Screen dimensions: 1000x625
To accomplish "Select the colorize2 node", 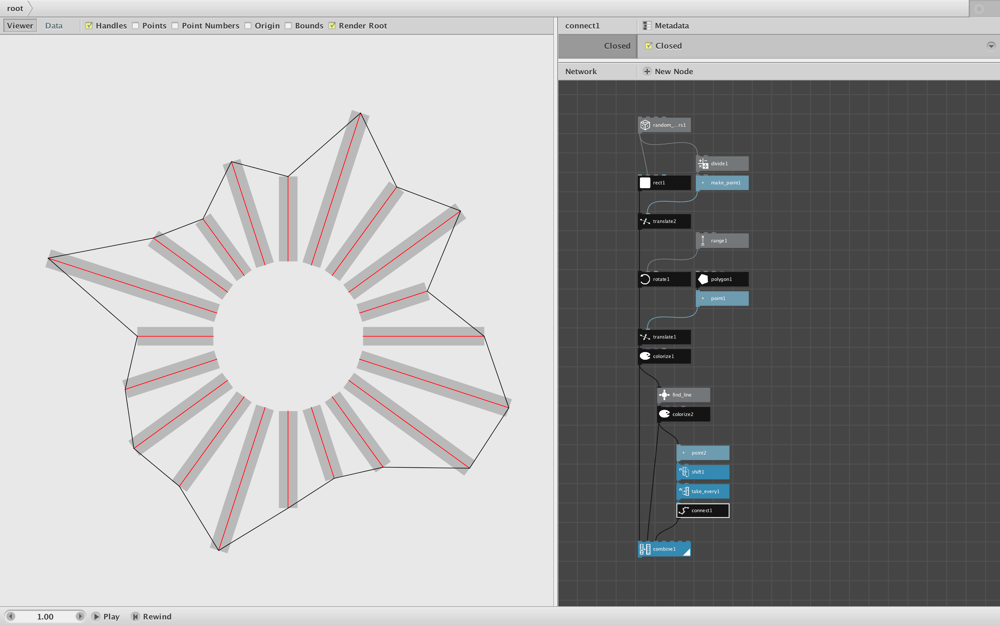I will (683, 414).
